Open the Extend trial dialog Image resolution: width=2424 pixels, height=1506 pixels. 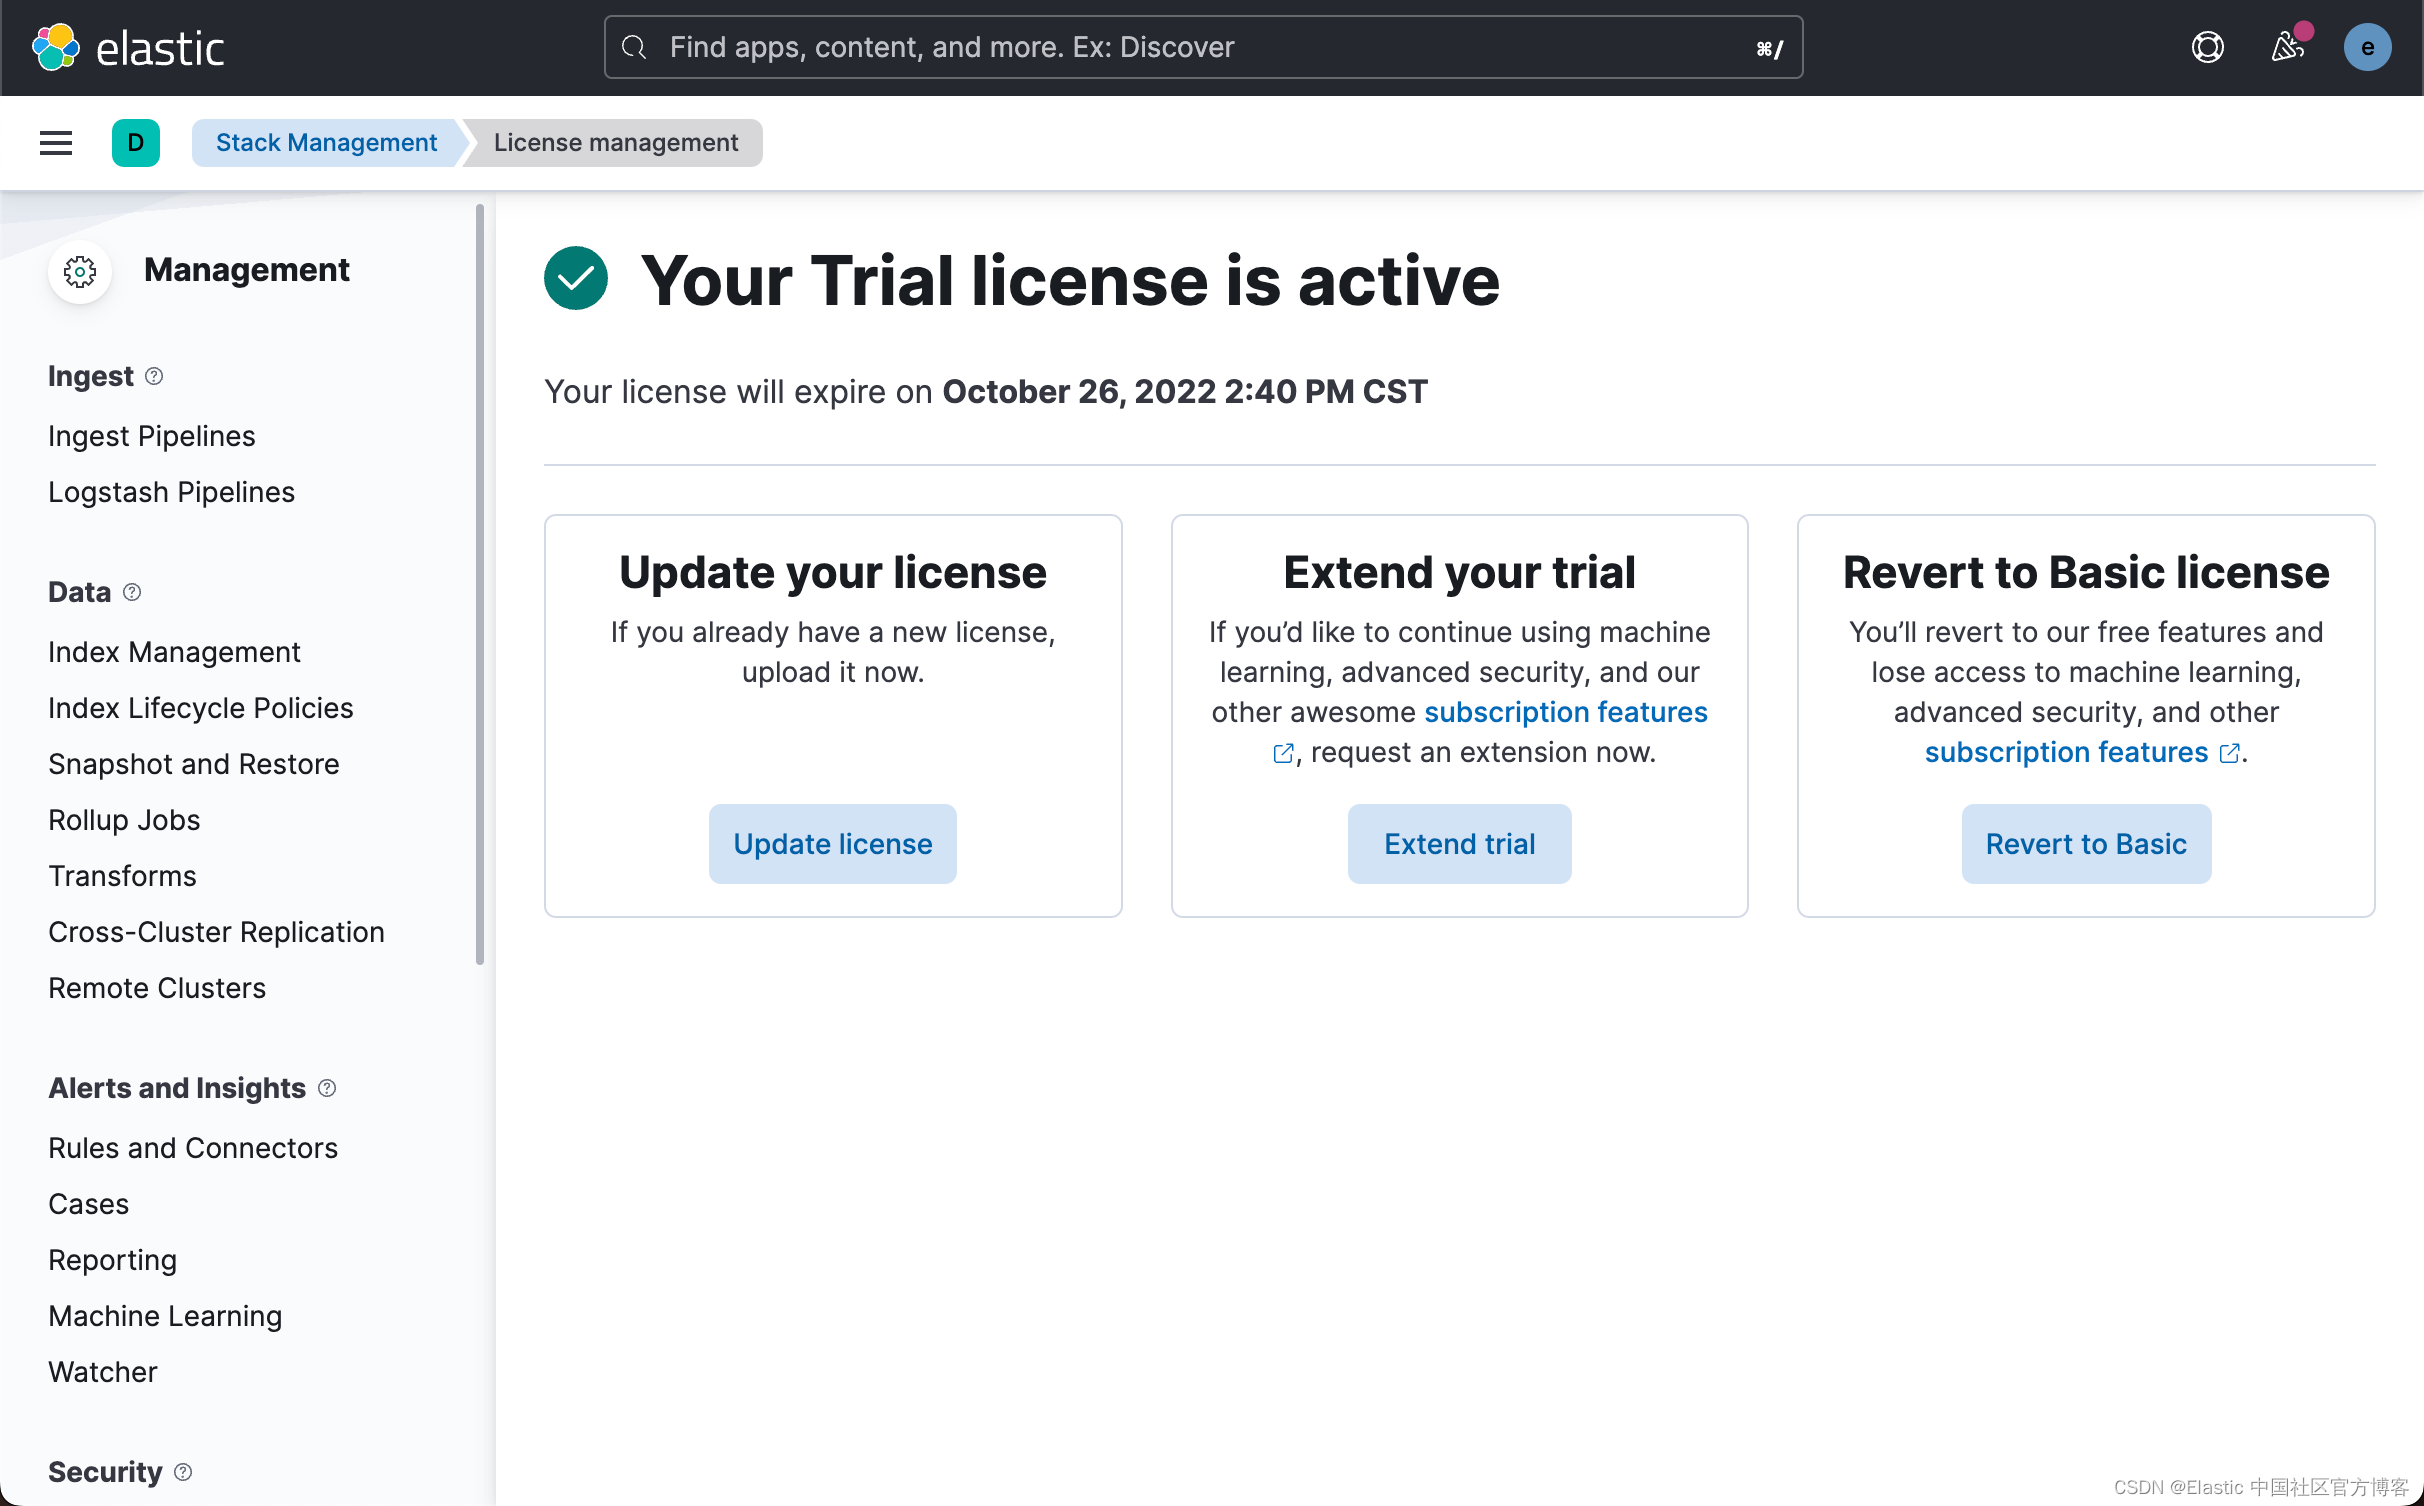point(1458,843)
